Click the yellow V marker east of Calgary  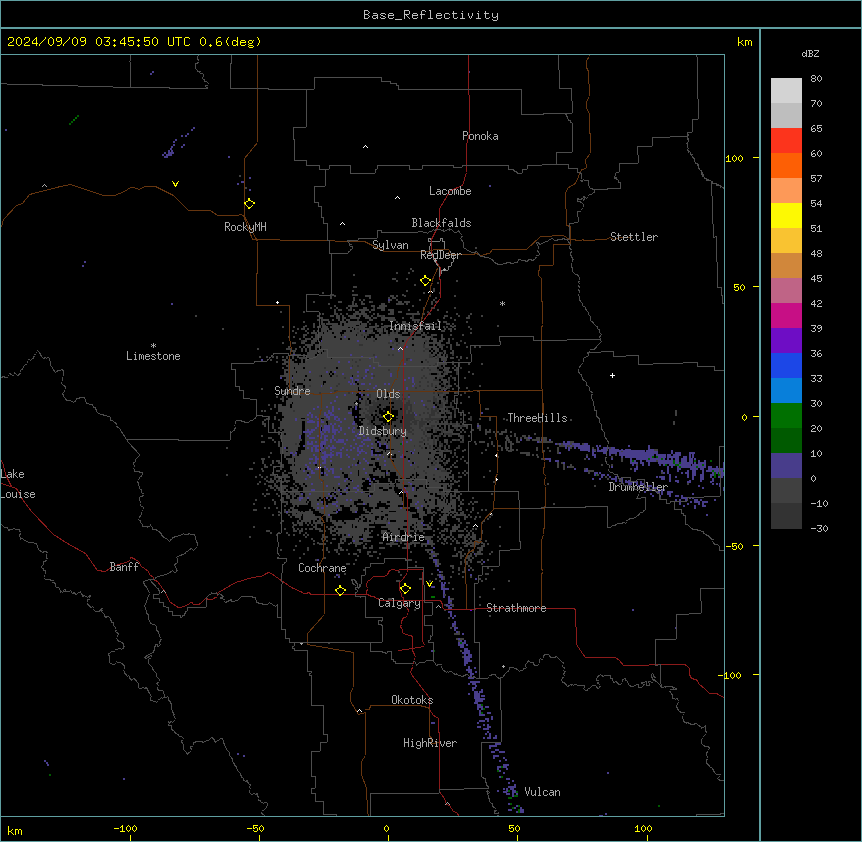(x=429, y=584)
